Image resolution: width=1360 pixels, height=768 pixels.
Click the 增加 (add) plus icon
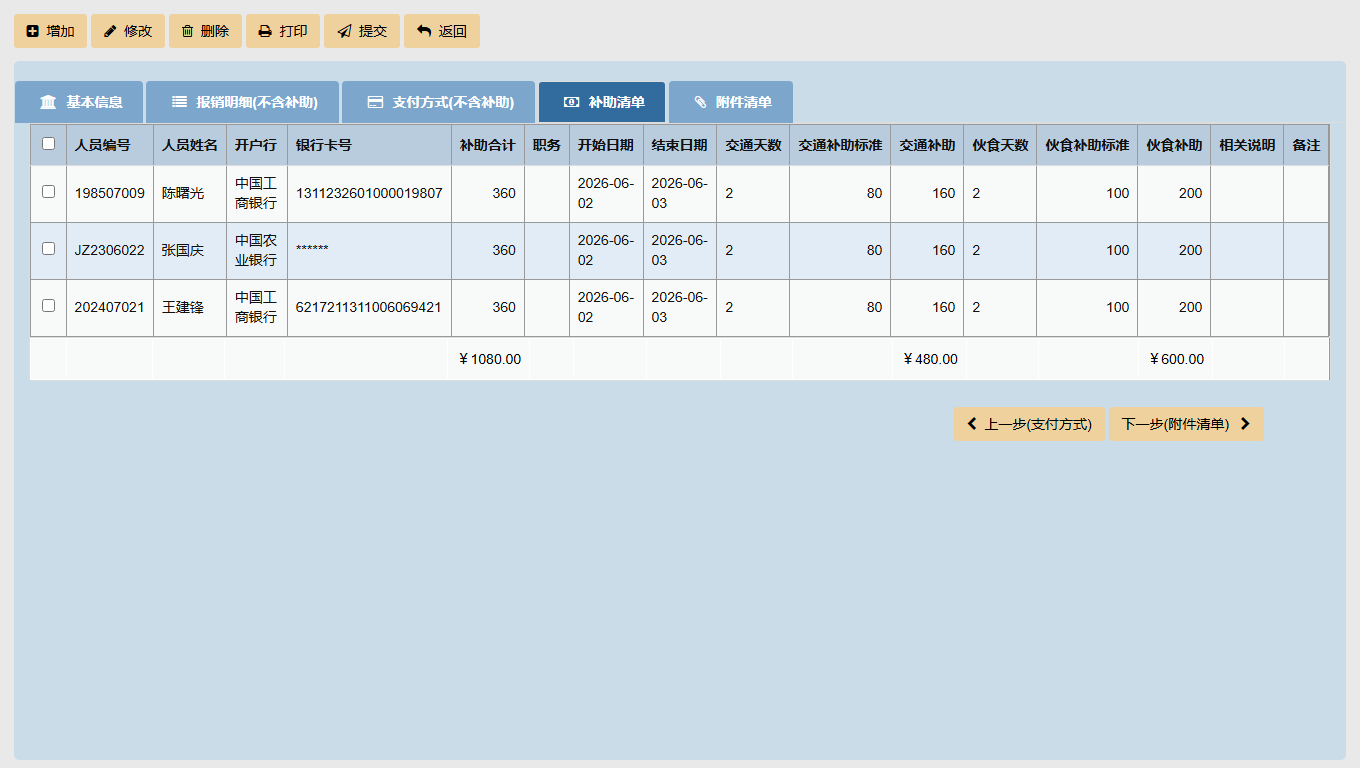pos(32,31)
